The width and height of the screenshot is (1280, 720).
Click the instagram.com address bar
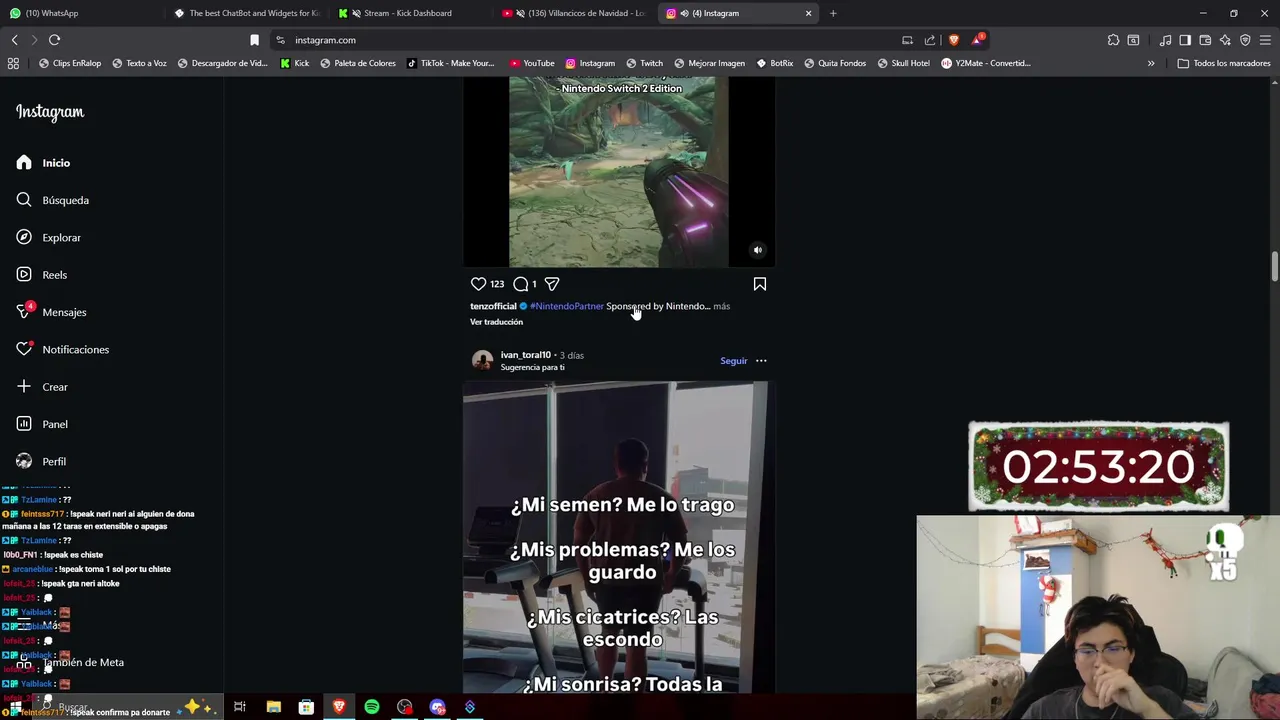[x=590, y=40]
